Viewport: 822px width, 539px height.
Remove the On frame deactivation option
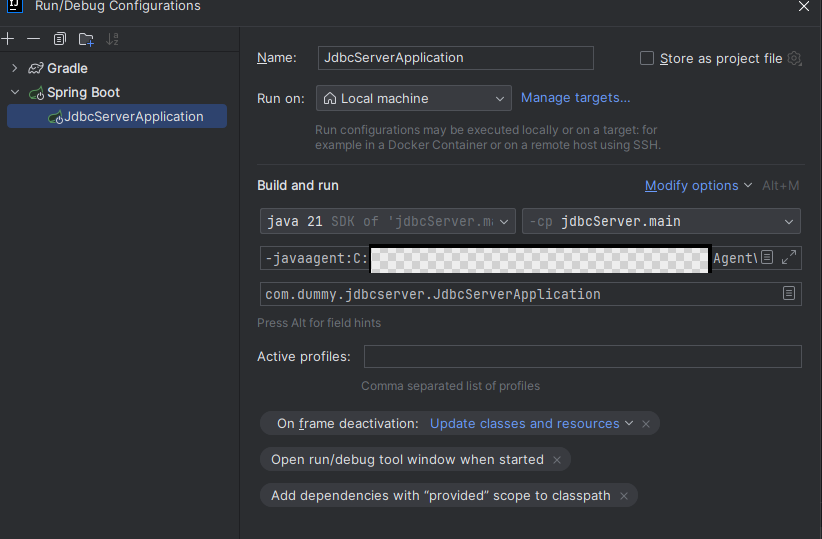coord(646,424)
